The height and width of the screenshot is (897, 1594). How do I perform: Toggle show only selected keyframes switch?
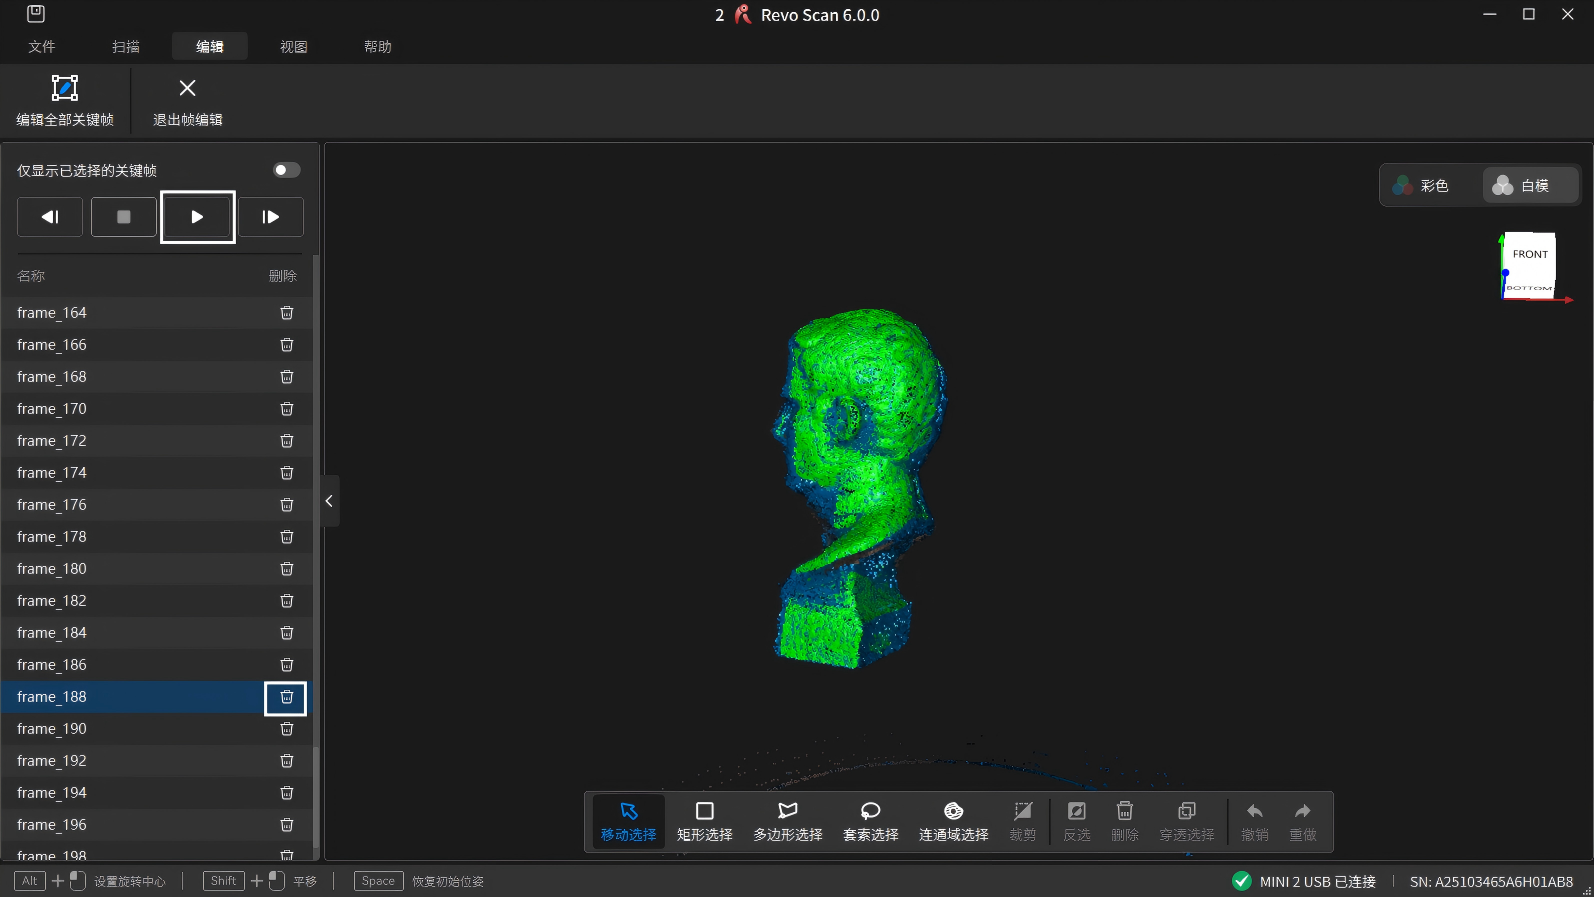pos(286,170)
